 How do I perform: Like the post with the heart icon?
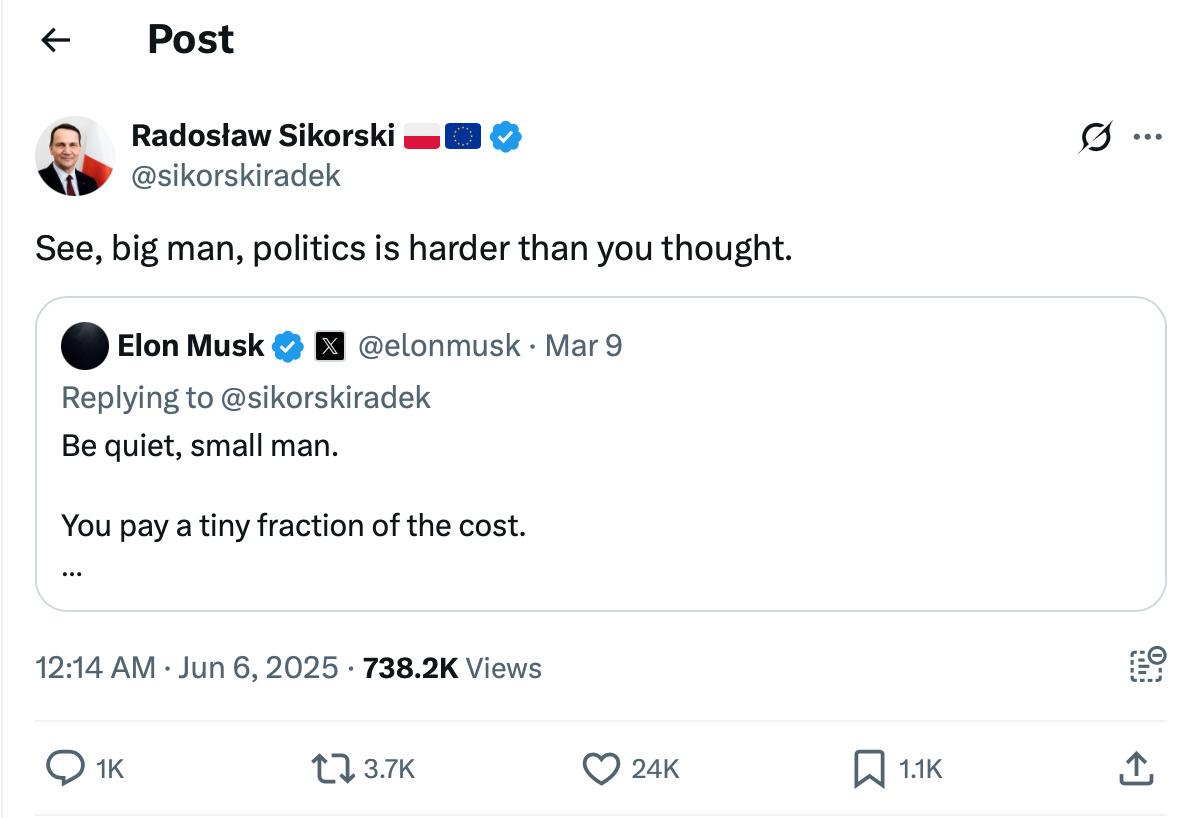601,768
